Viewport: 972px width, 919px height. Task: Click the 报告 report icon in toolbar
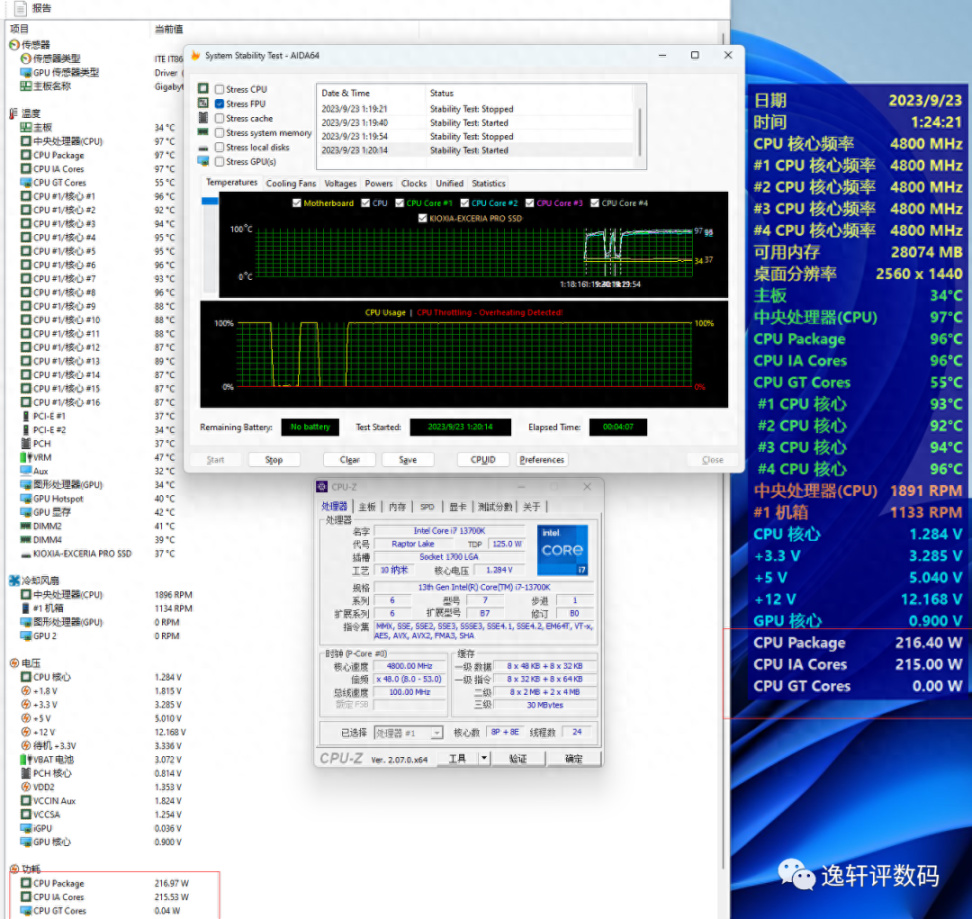(x=21, y=8)
